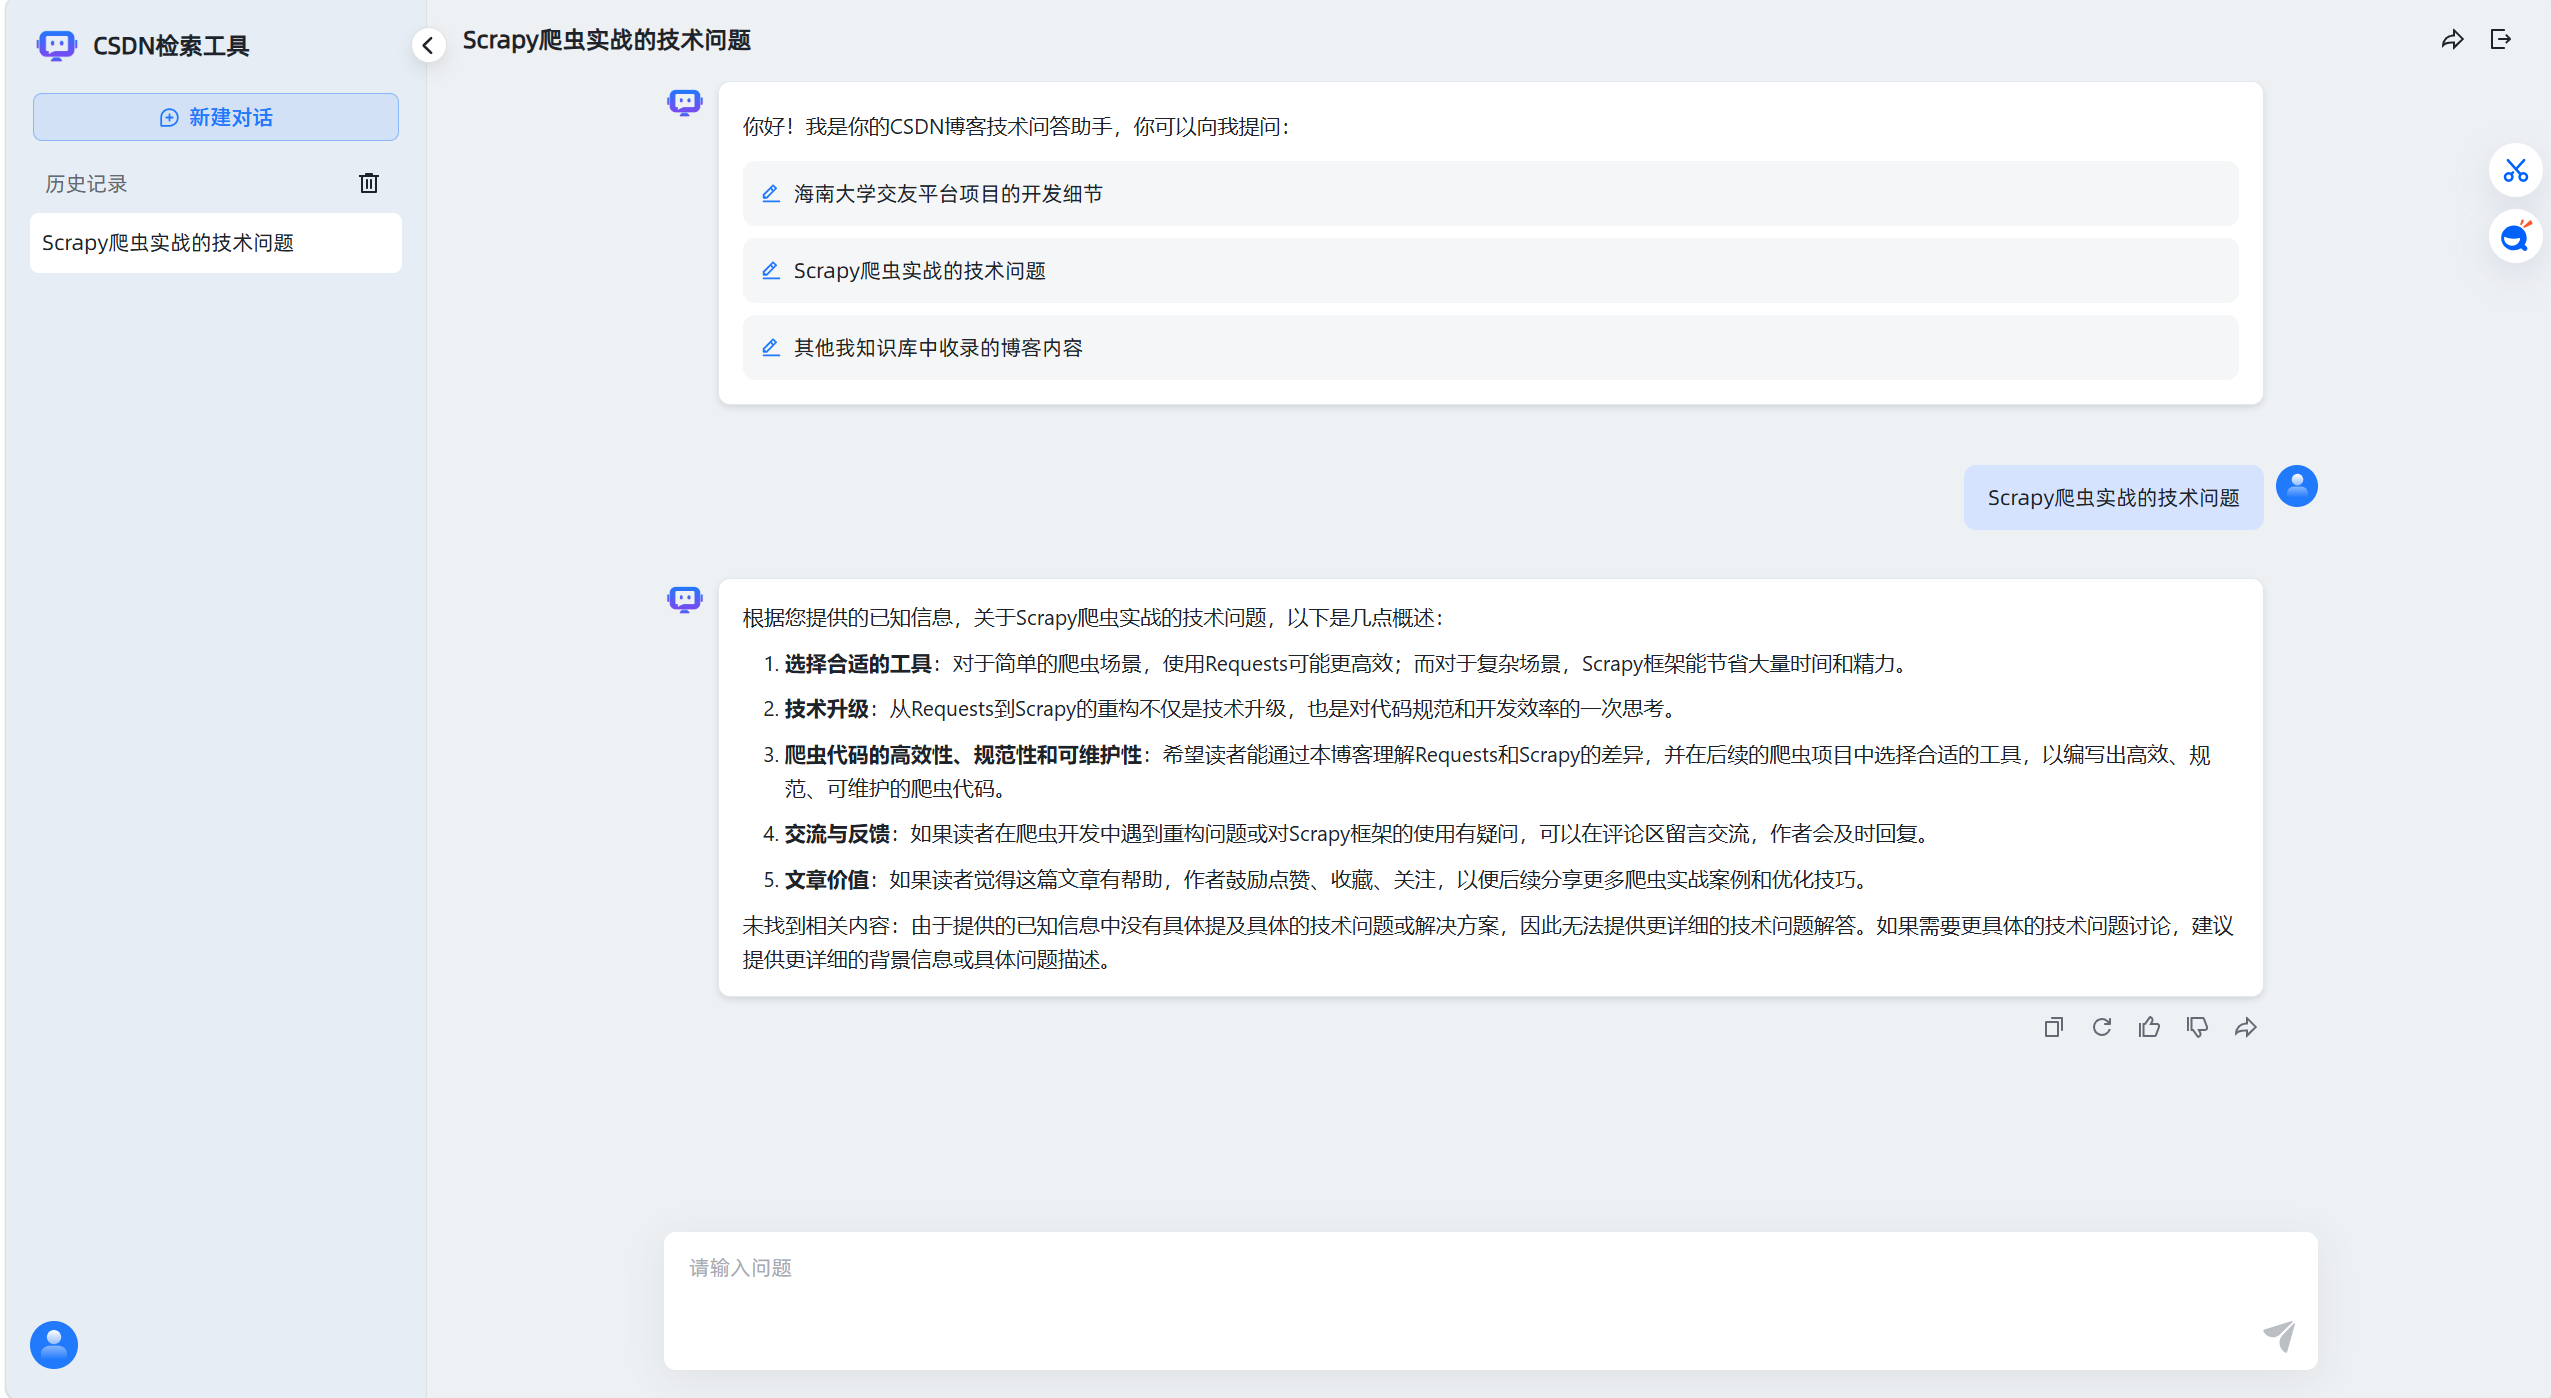The image size is (2551, 1398).
Task: Click the user message bubble Scrapy爬虫实战的技术问题
Action: pos(2113,498)
